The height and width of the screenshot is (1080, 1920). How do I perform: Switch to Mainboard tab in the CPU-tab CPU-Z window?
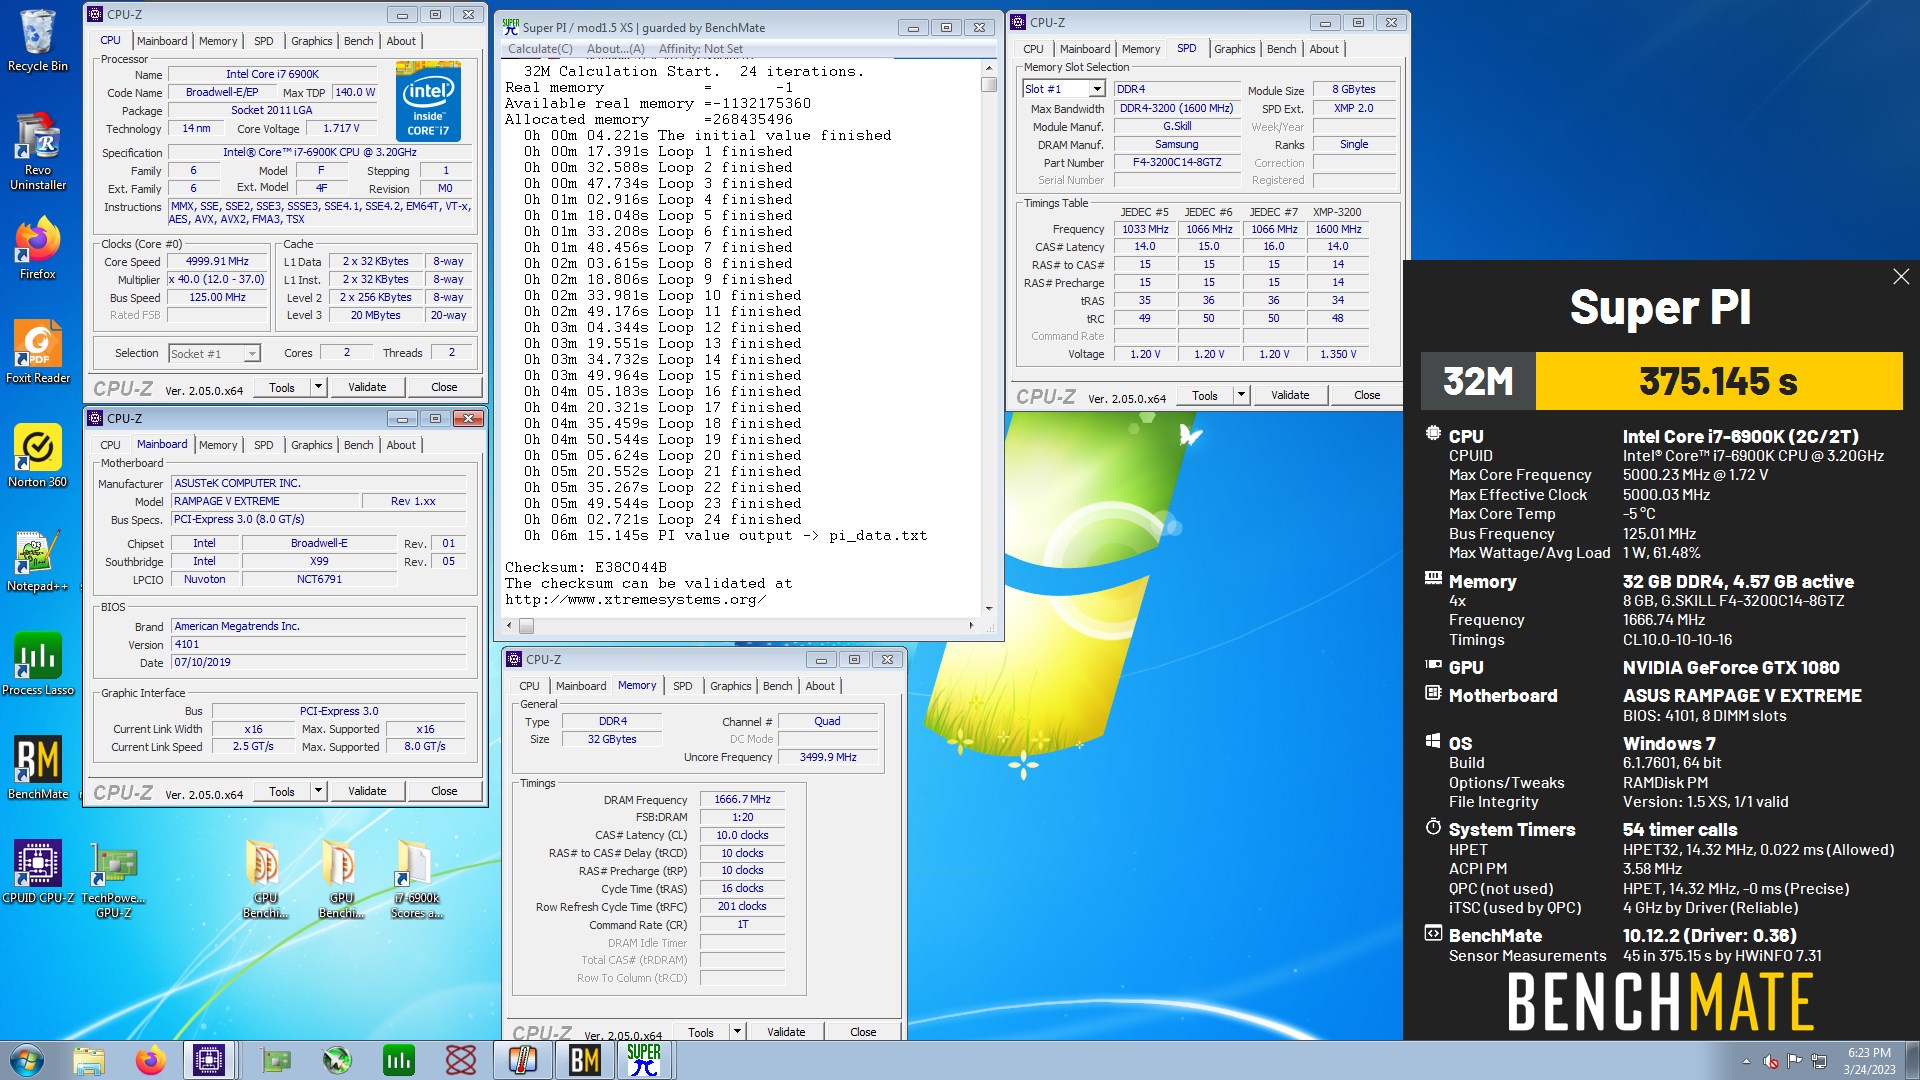[x=162, y=41]
